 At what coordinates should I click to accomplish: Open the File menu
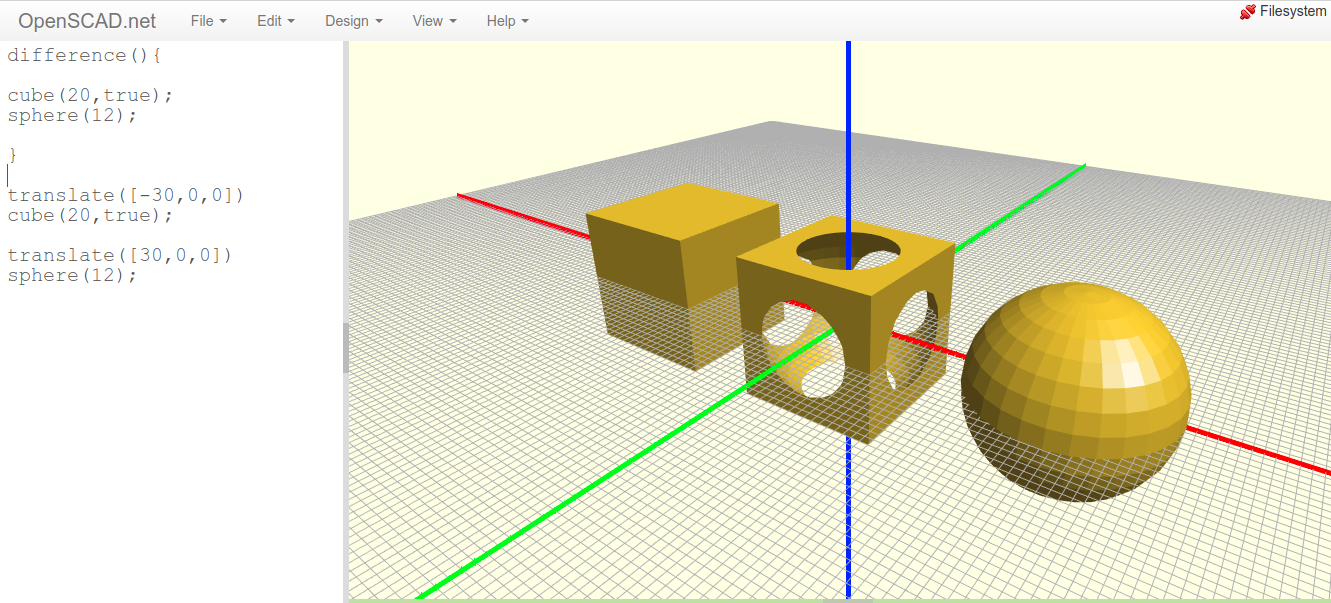[208, 20]
